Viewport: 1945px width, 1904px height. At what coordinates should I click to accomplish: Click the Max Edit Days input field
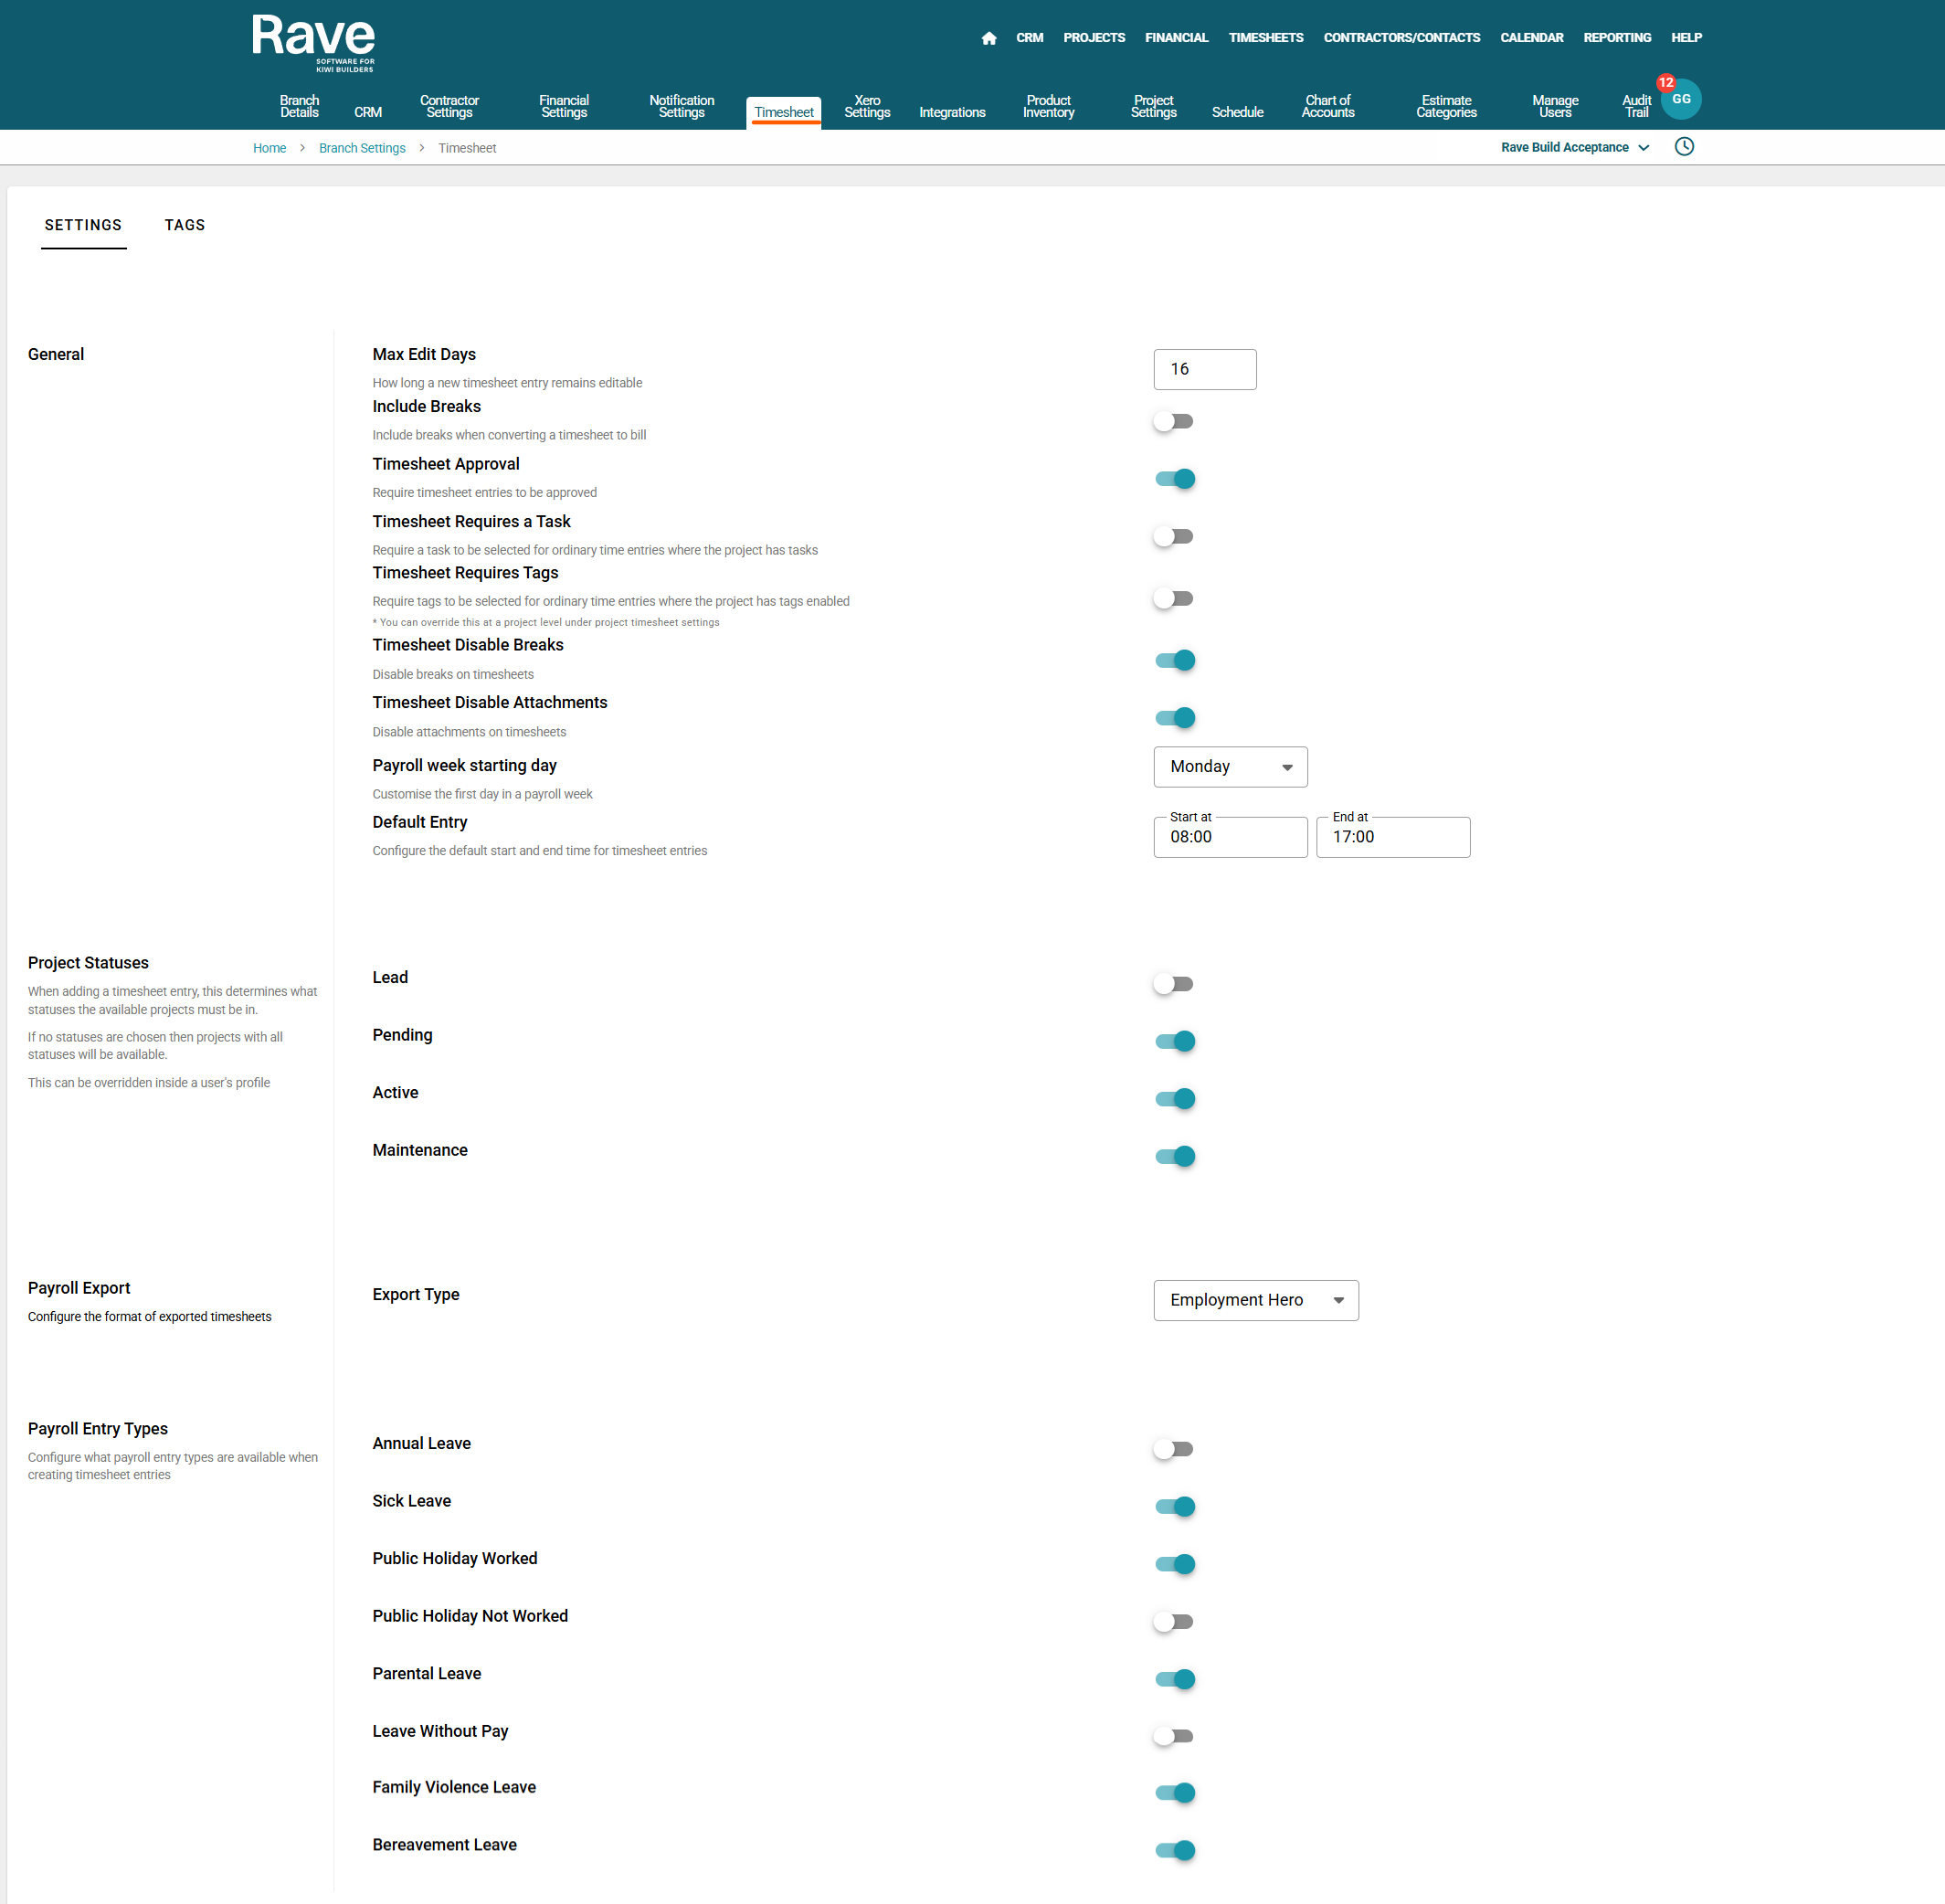coord(1204,370)
